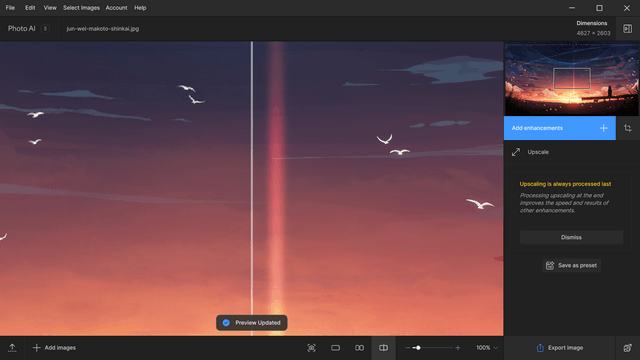Click Save as preset button
640x360 pixels.
pyautogui.click(x=571, y=265)
